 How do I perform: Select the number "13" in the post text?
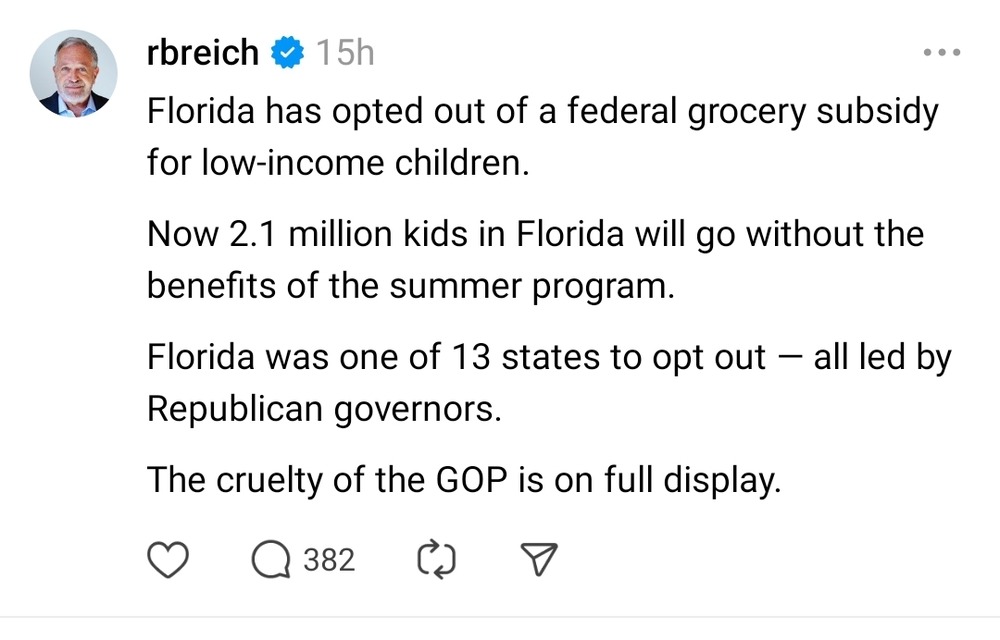(471, 357)
